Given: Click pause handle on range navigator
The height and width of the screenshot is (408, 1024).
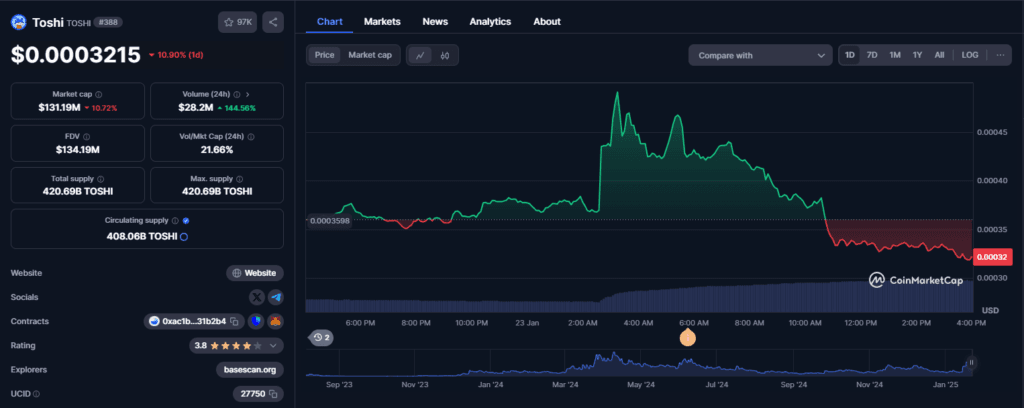Looking at the screenshot, I should (x=971, y=363).
